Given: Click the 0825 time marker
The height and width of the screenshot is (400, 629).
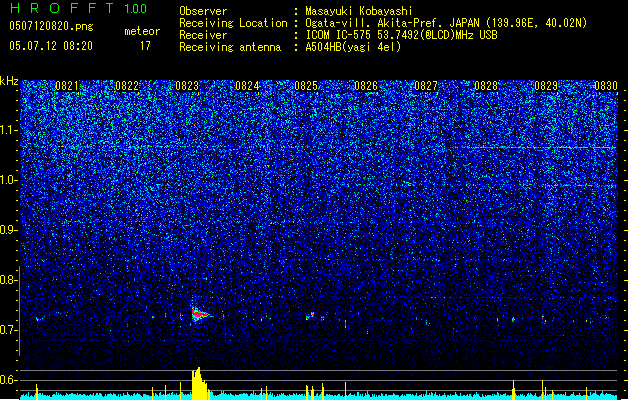Looking at the screenshot, I should tap(306, 86).
